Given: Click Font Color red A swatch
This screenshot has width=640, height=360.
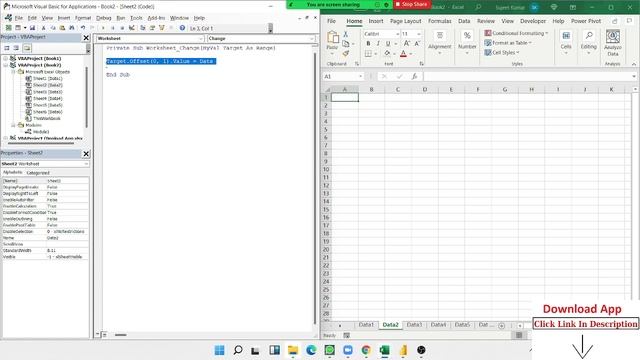Looking at the screenshot, I should click(404, 53).
